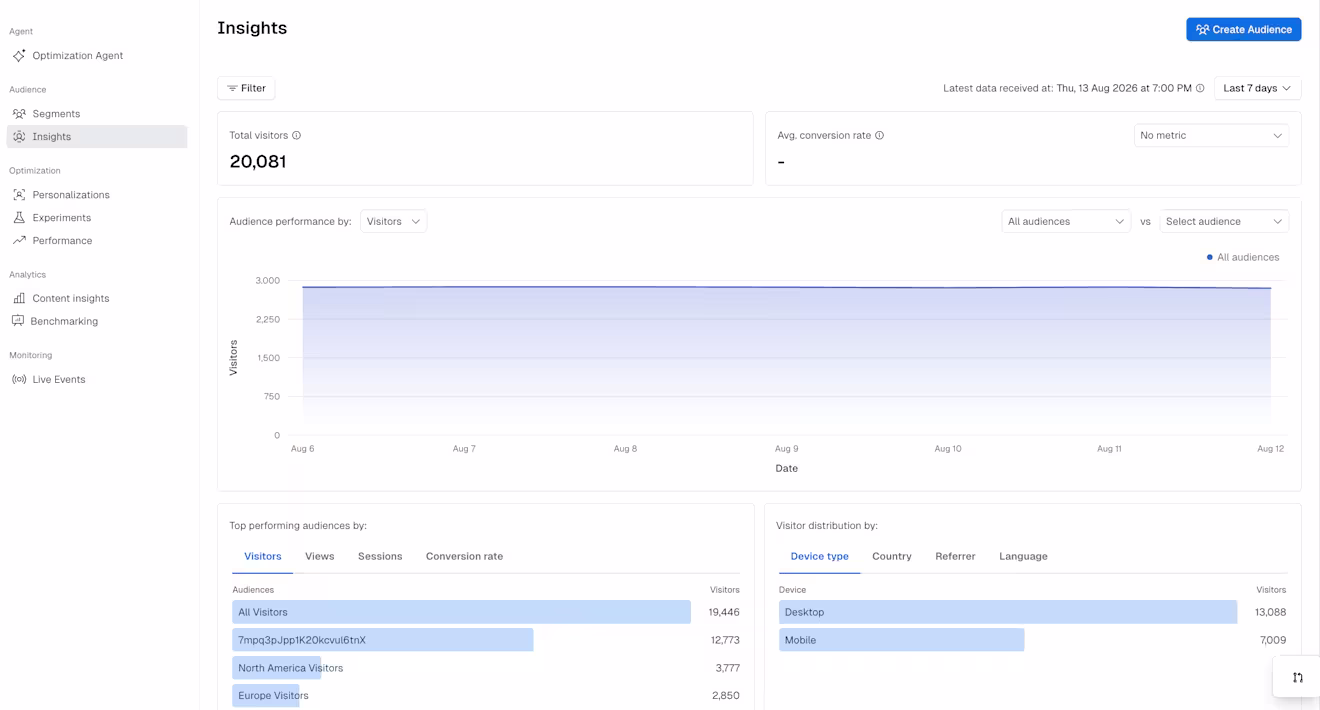Go to Performance in the sidebar
This screenshot has height=710, width=1320.
tap(97, 241)
